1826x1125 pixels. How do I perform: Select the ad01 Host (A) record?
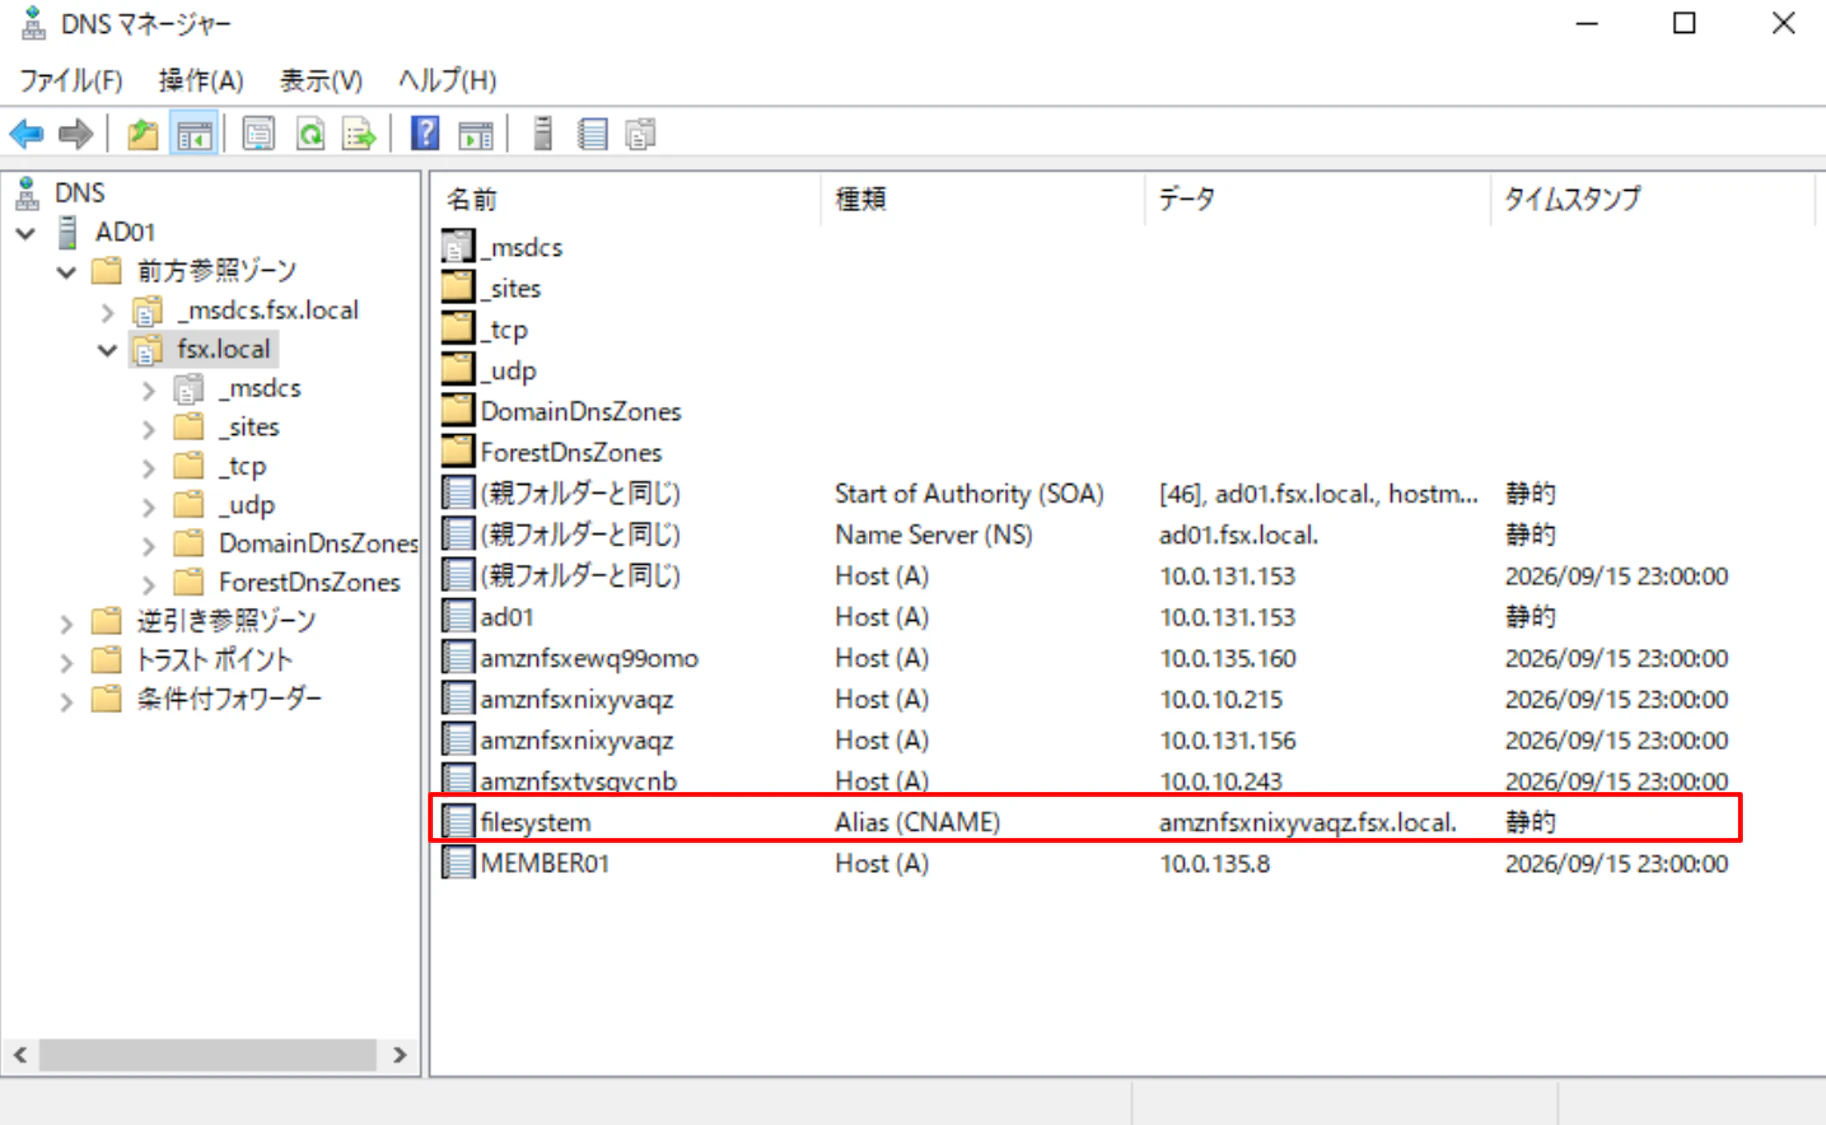point(1086,617)
